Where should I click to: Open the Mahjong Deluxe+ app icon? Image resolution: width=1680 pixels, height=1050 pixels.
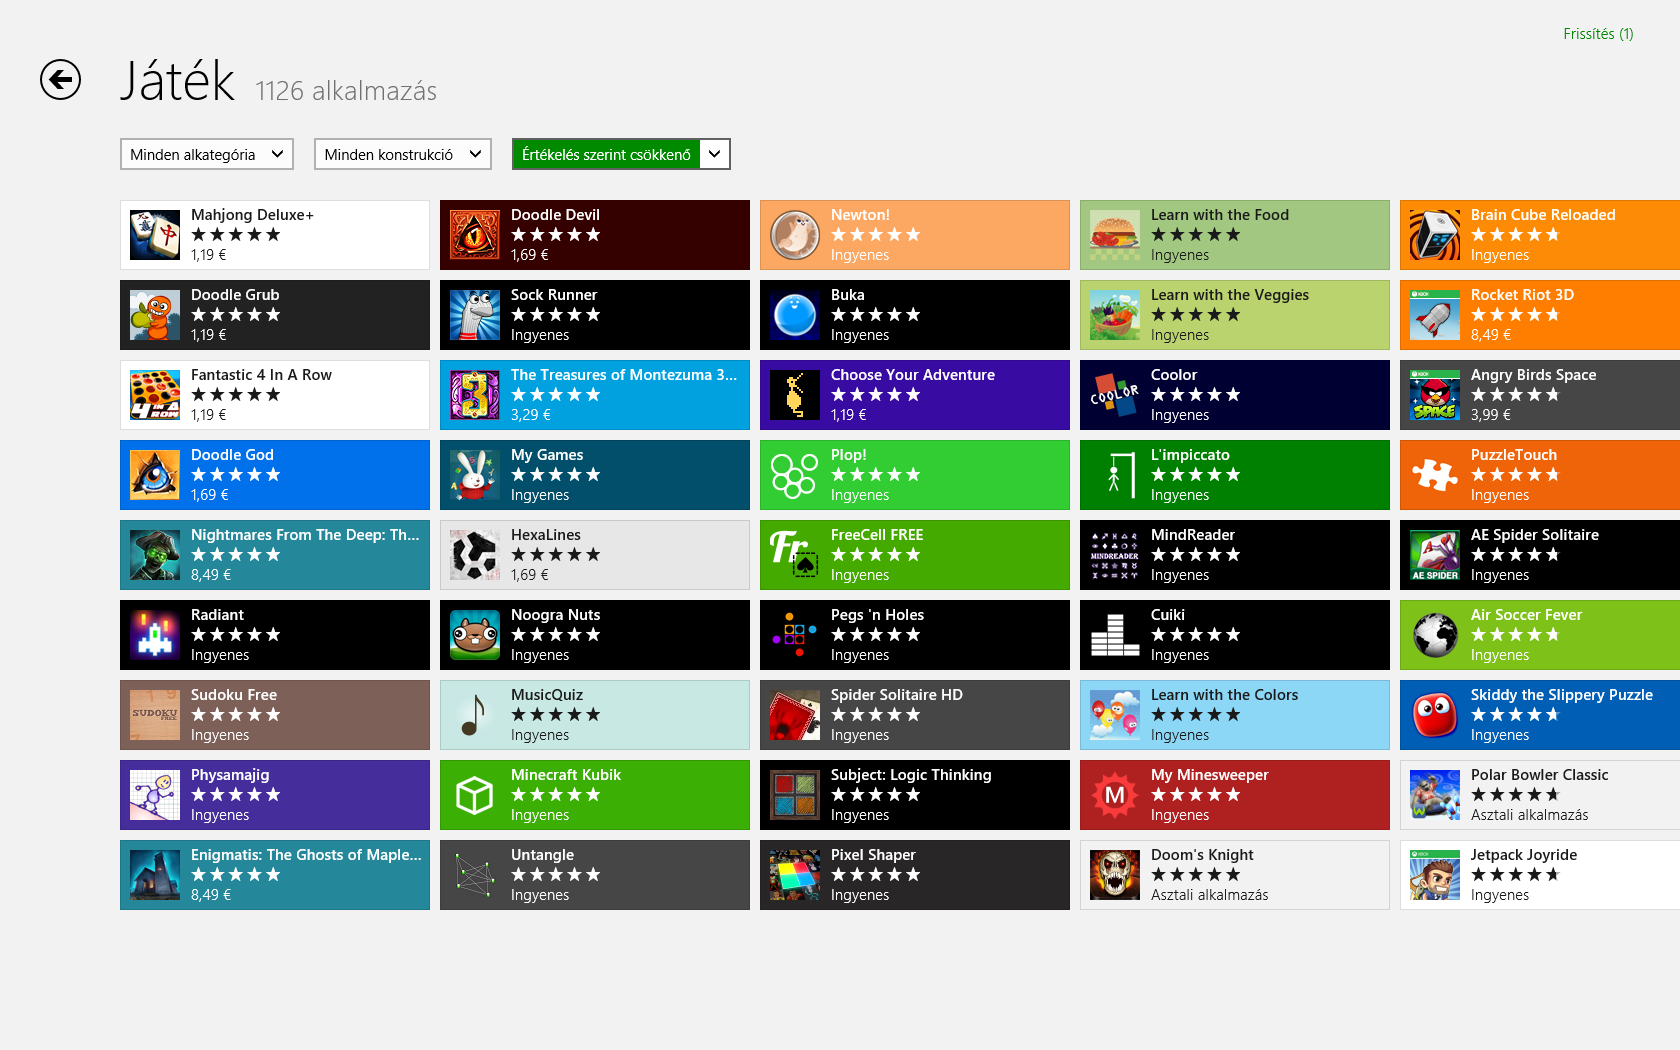[x=155, y=235]
